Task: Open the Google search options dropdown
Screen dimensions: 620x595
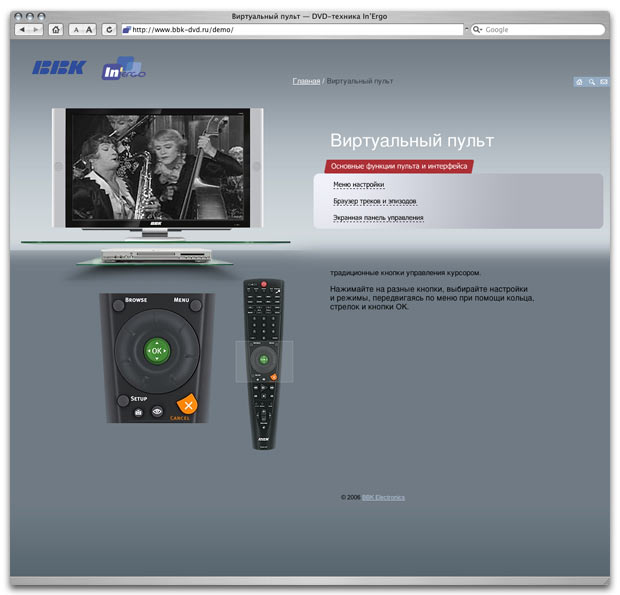Action: pos(478,30)
